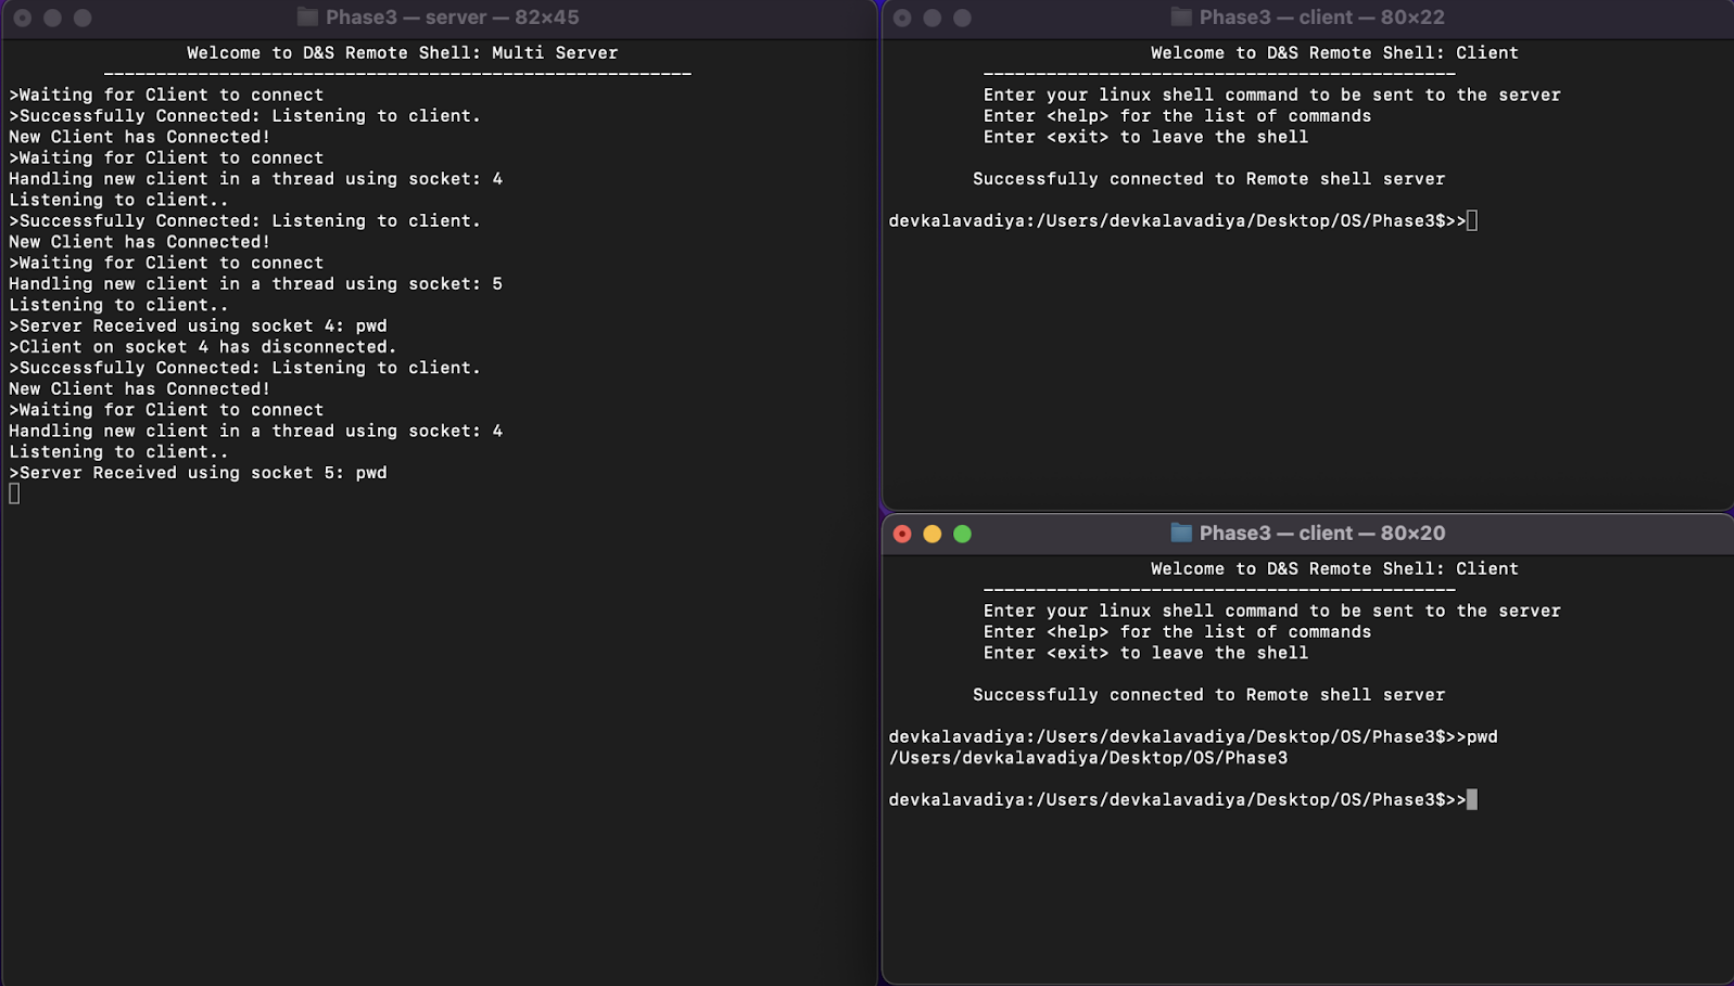Click the folder icon in top client title bar
Screen dimensions: 1734x986
[x=1181, y=17]
